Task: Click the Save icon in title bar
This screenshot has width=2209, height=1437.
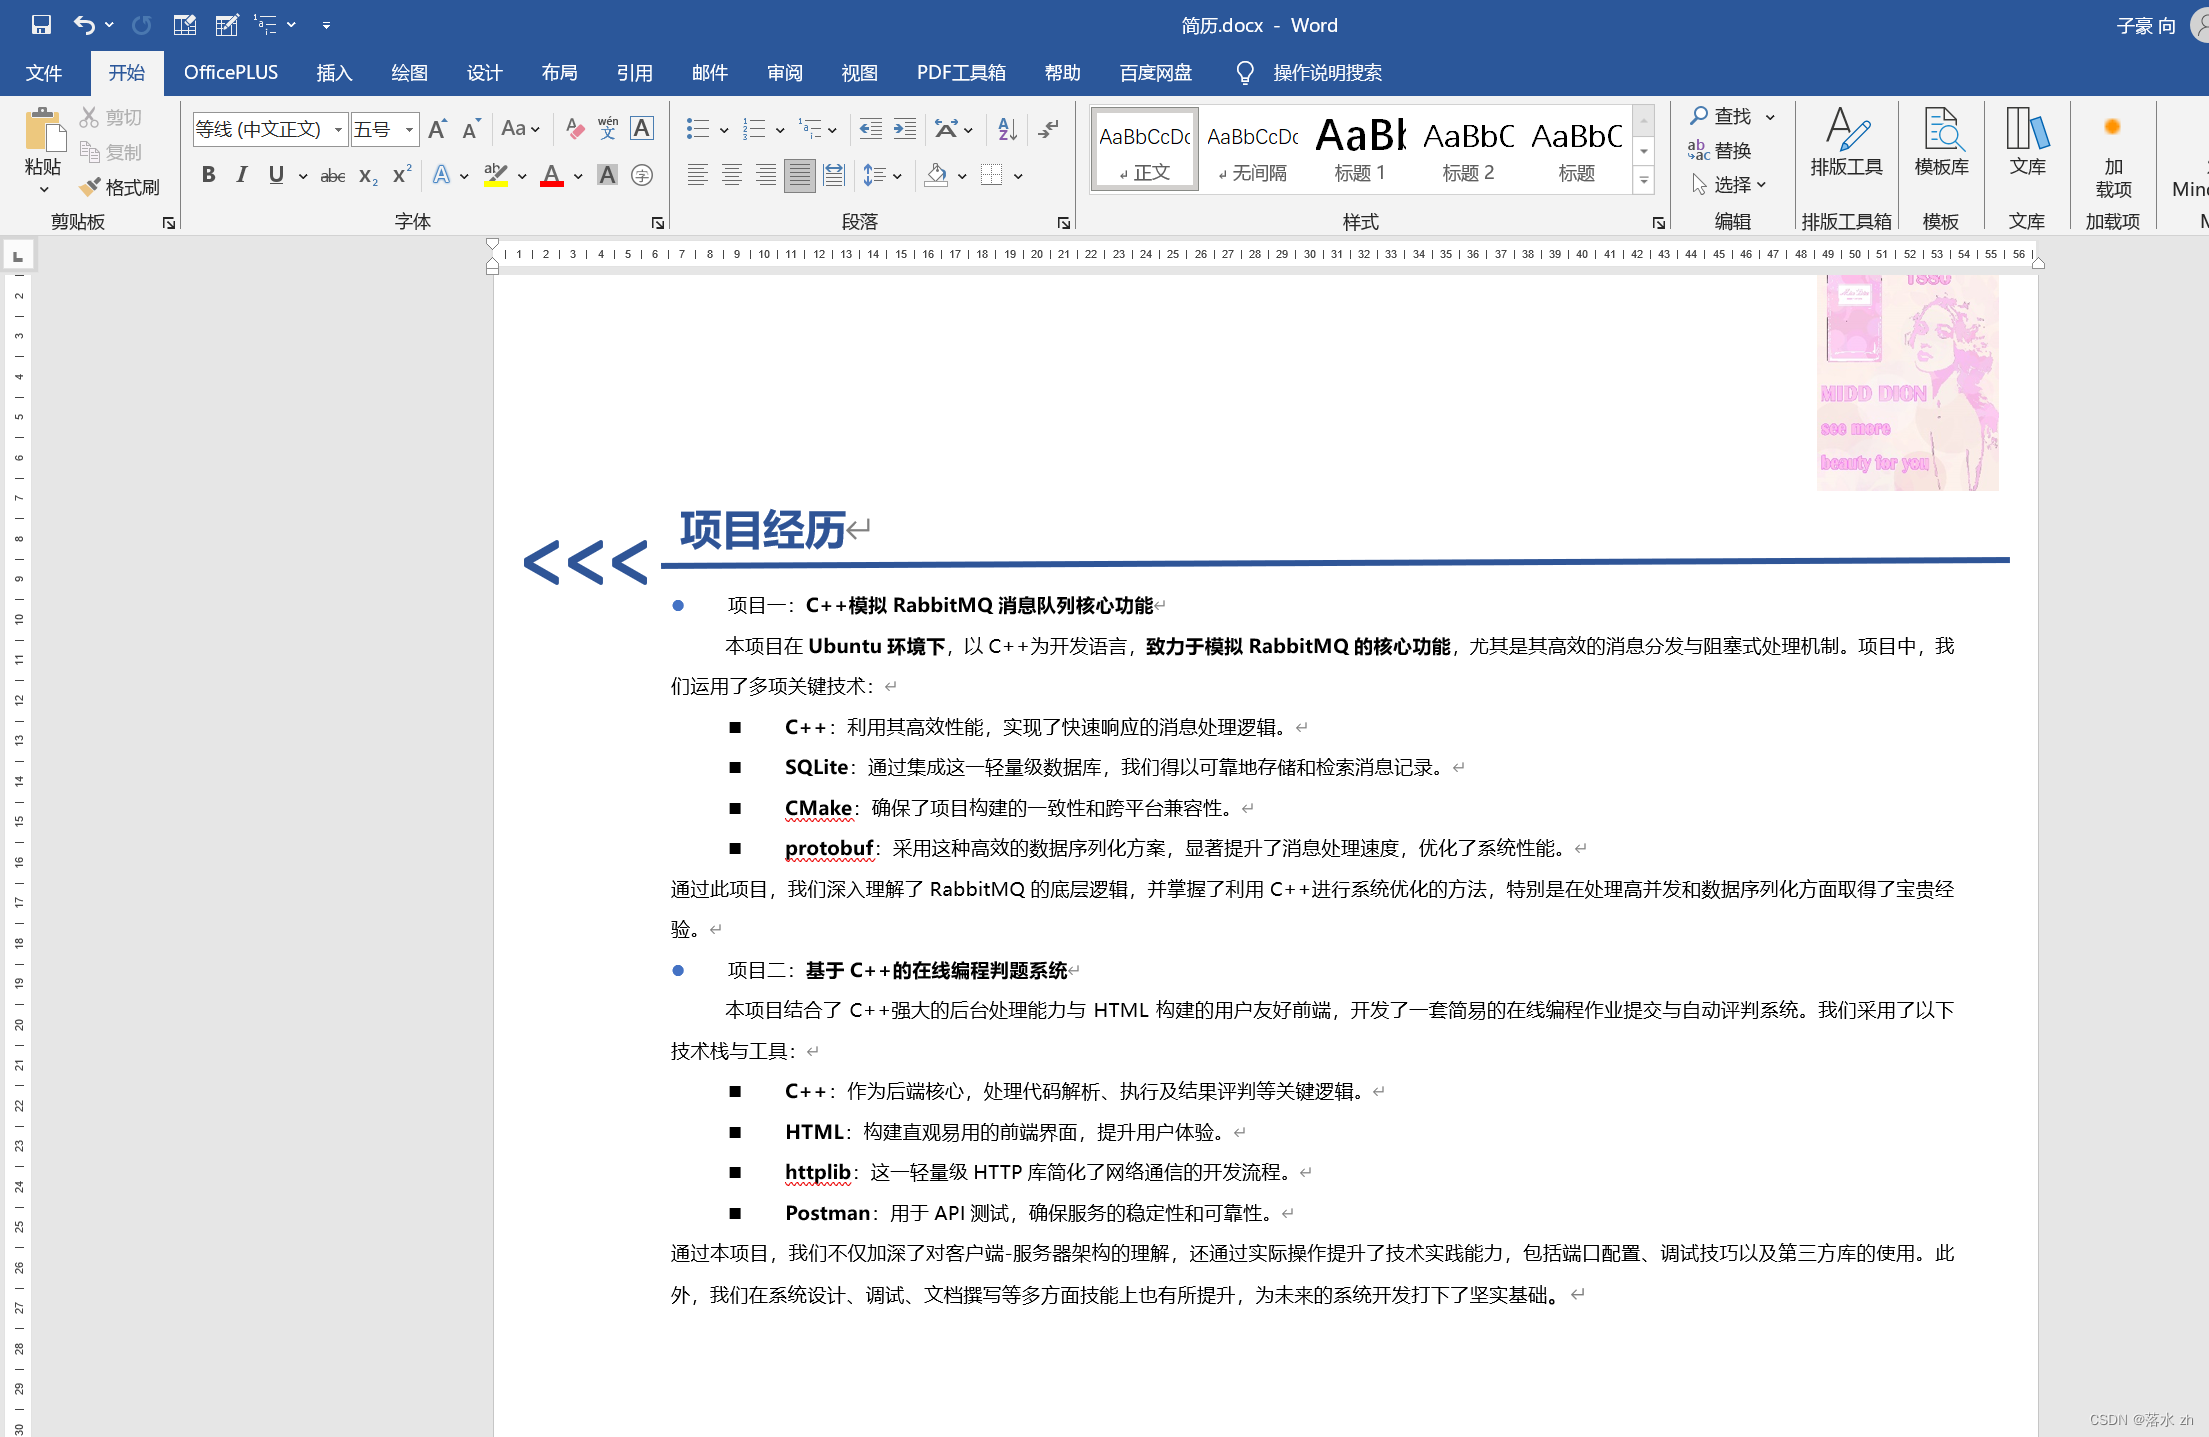Action: click(x=41, y=25)
